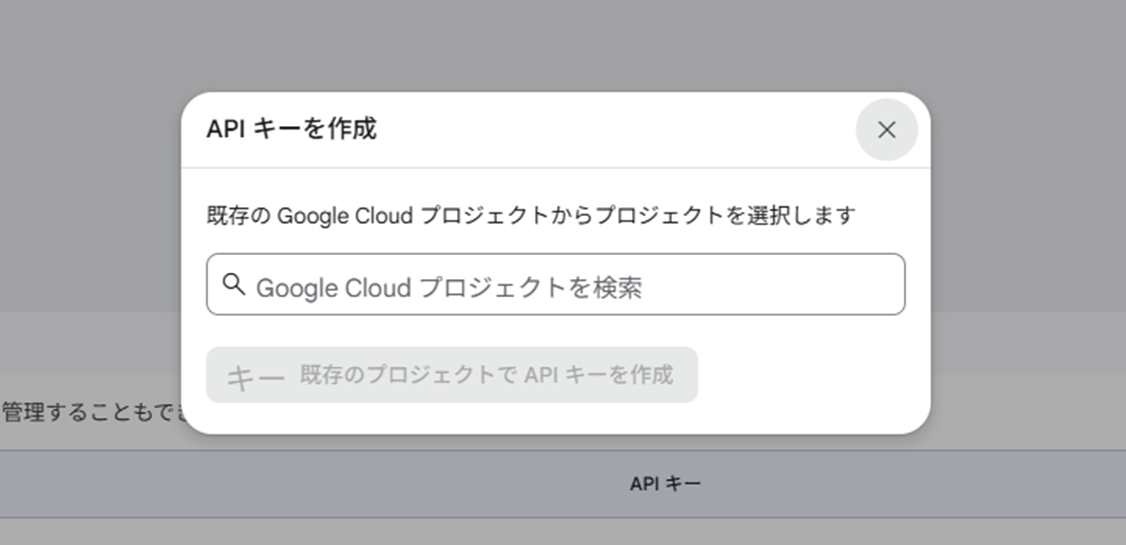Click the row below the API キー header
The image size is (1126, 545).
pyautogui.click(x=560, y=532)
